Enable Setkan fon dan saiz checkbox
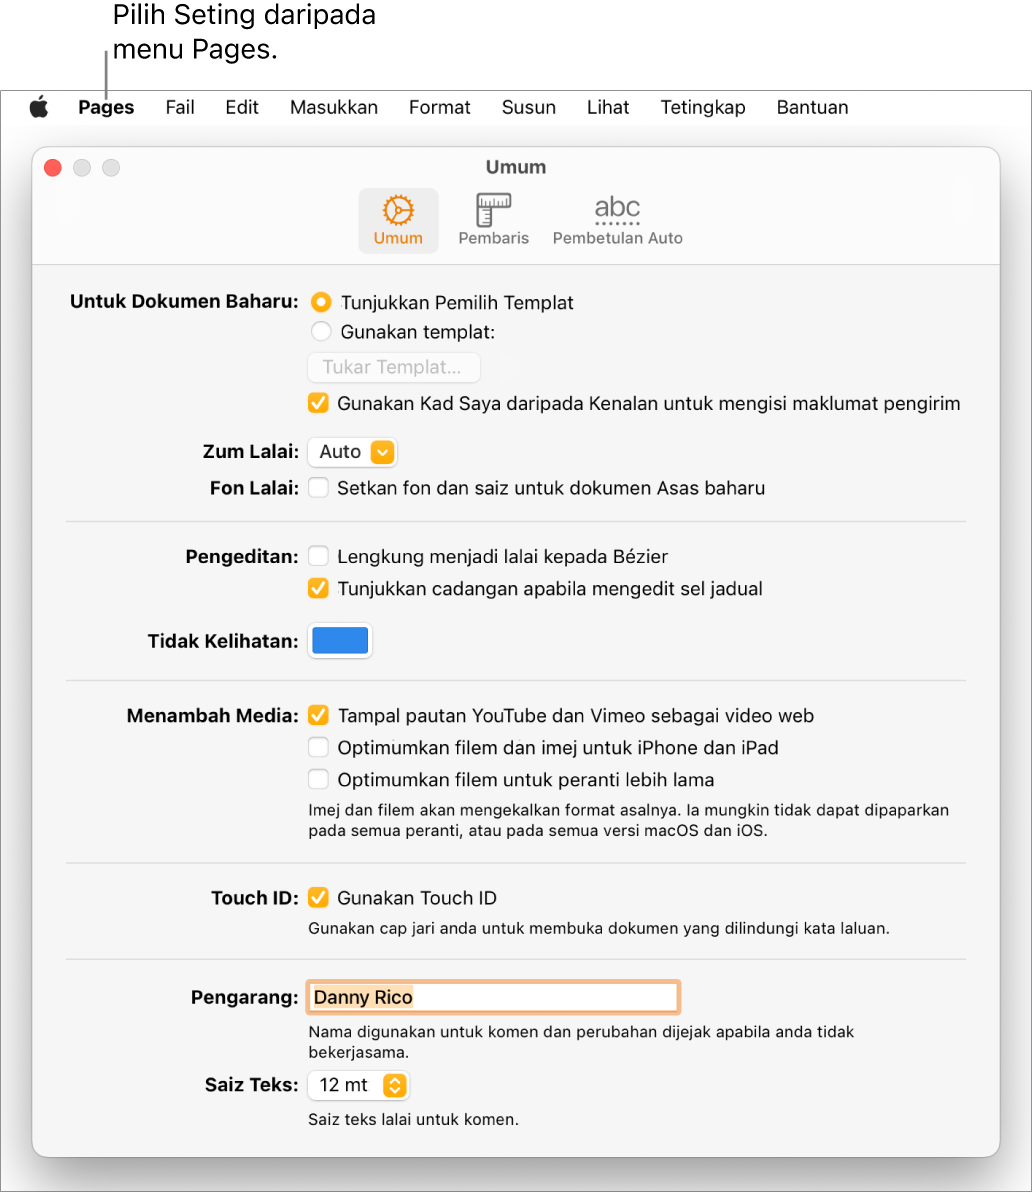The image size is (1032, 1194). click(318, 488)
